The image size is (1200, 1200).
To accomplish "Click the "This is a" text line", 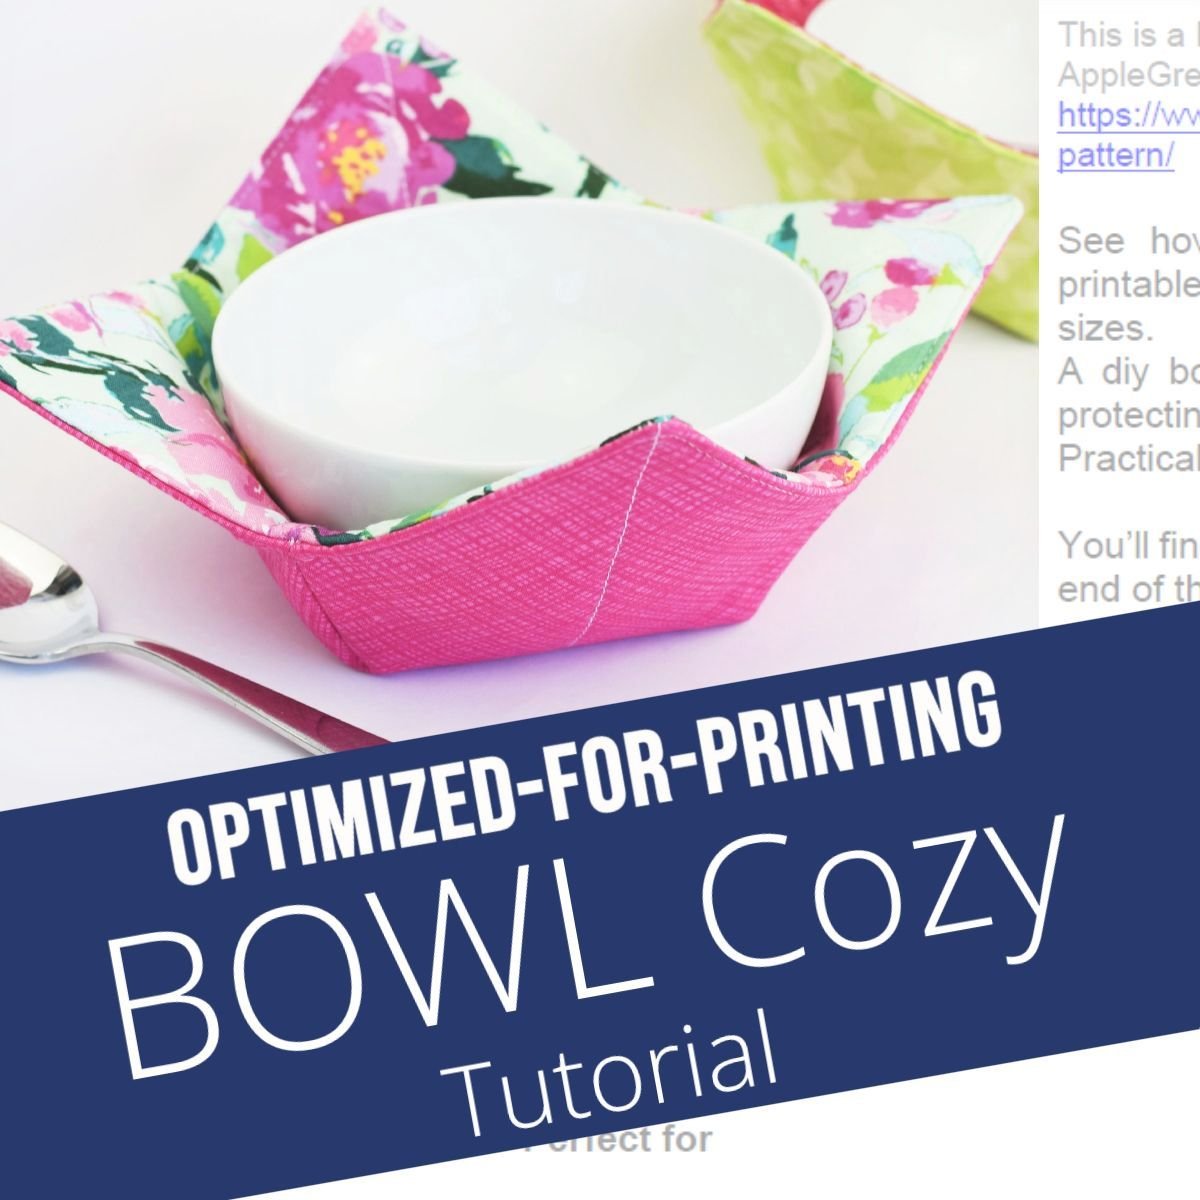I will (1128, 36).
